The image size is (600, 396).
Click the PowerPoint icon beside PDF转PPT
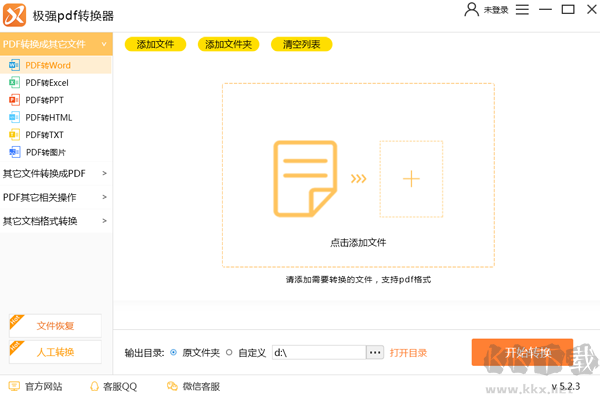[14, 100]
